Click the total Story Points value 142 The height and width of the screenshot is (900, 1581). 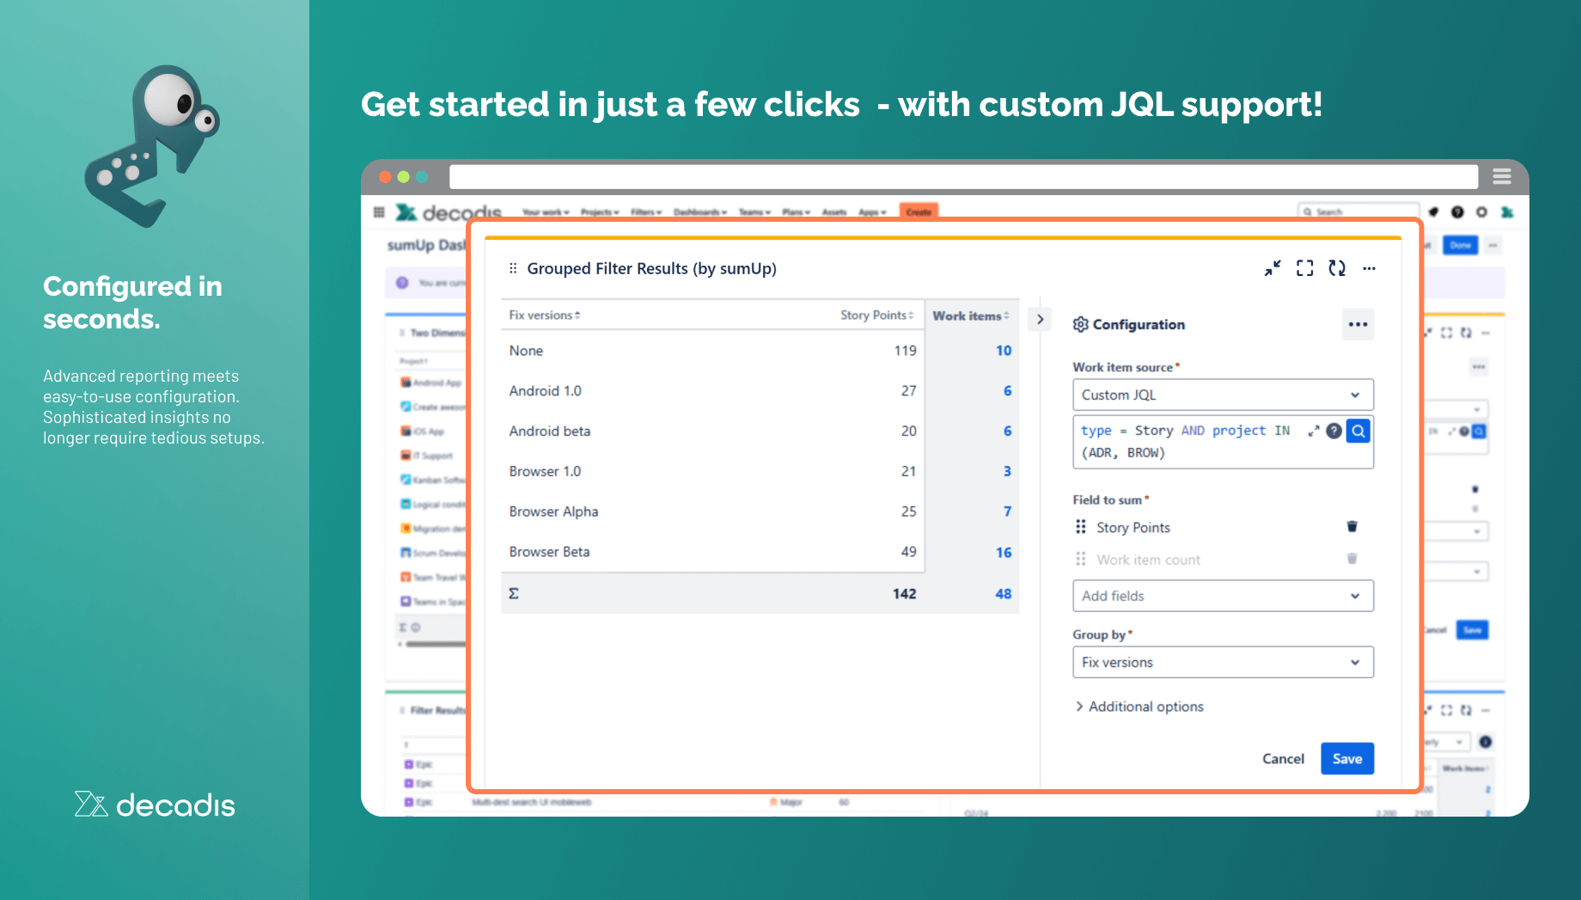pyautogui.click(x=904, y=594)
